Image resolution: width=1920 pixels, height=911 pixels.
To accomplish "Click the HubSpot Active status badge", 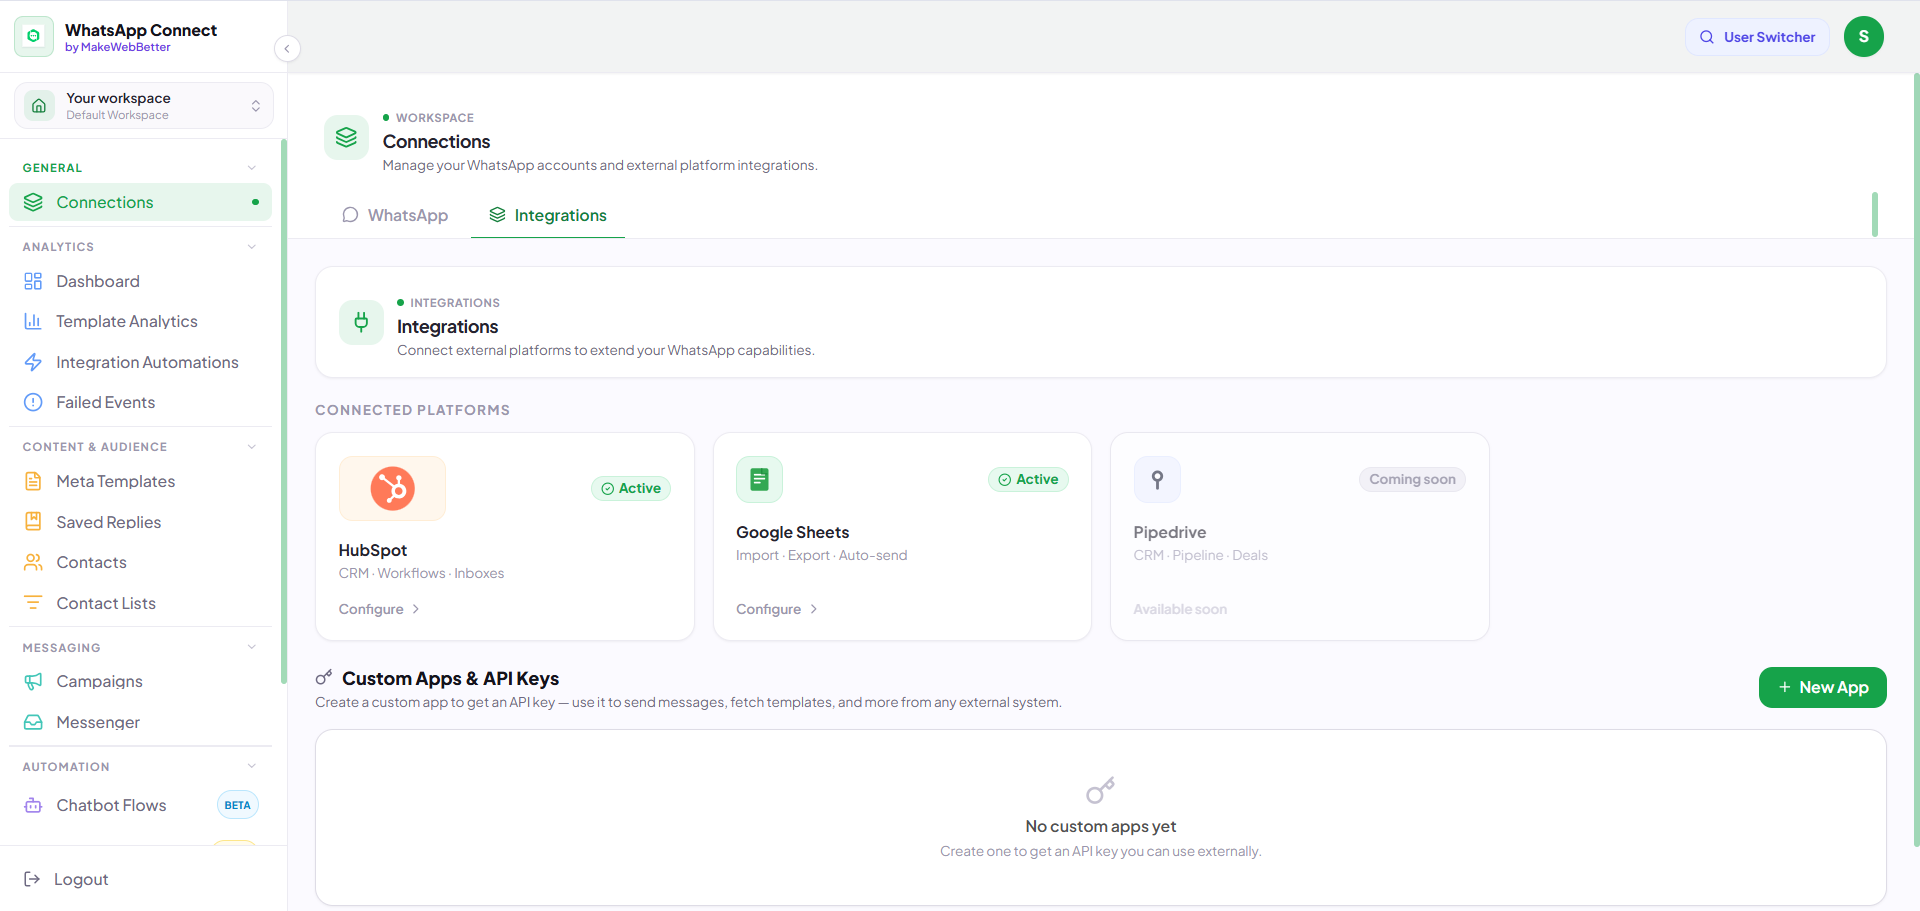I will 631,489.
